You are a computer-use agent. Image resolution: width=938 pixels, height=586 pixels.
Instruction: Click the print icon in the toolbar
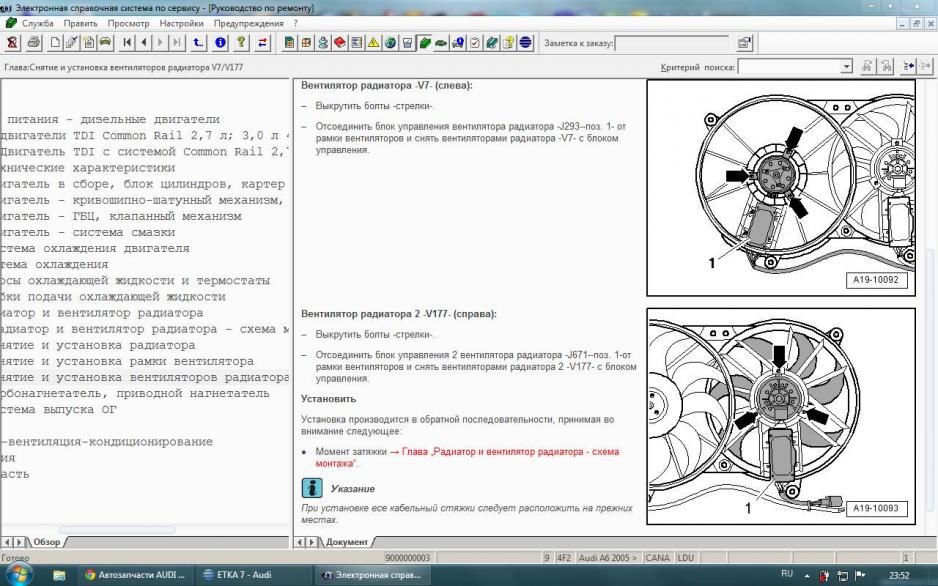[x=34, y=43]
